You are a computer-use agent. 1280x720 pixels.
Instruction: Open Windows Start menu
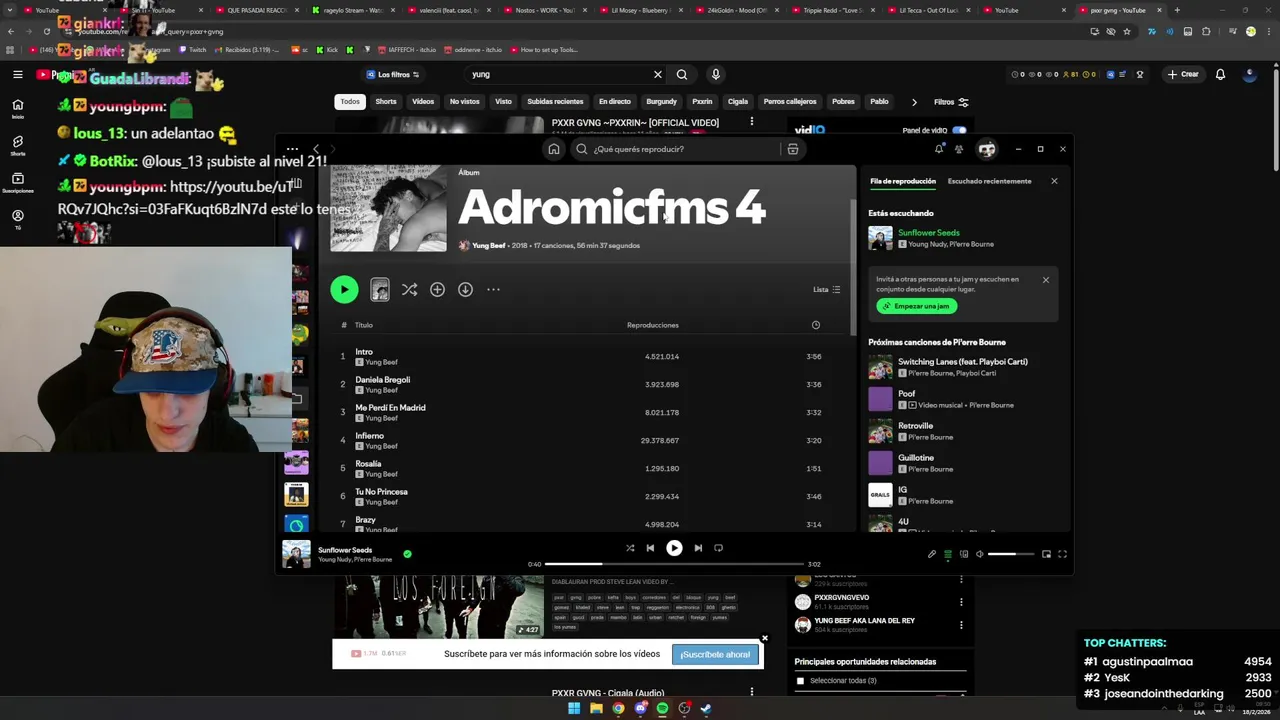coord(574,708)
